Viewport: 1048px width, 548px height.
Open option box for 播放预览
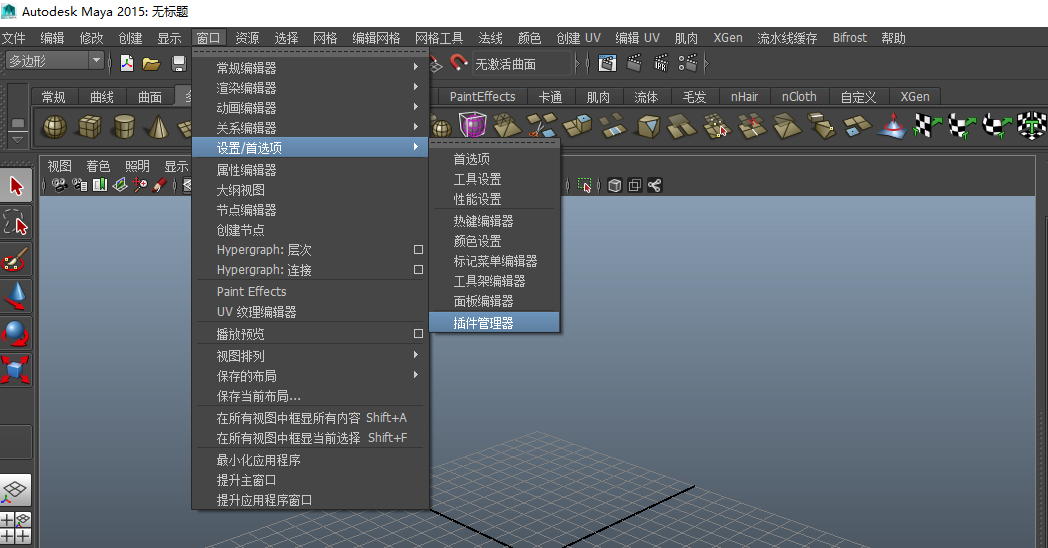pyautogui.click(x=418, y=333)
